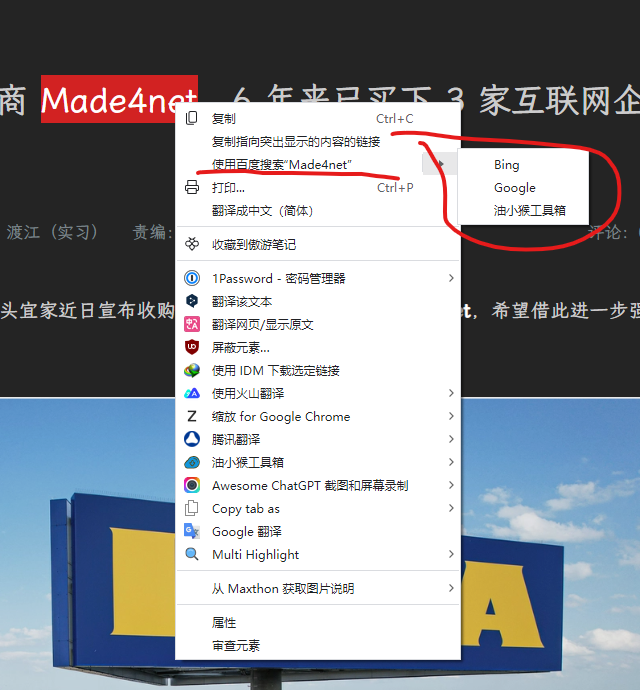The height and width of the screenshot is (690, 640).
Task: Click the hexagon icon beside 翻译该文本
Action: [x=191, y=301]
